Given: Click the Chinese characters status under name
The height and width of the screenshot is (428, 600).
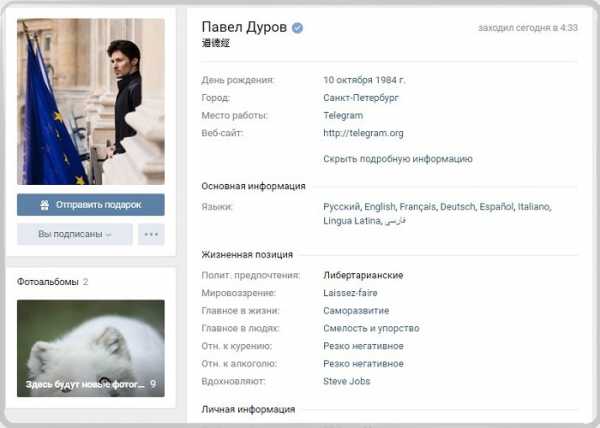Looking at the screenshot, I should tap(215, 43).
